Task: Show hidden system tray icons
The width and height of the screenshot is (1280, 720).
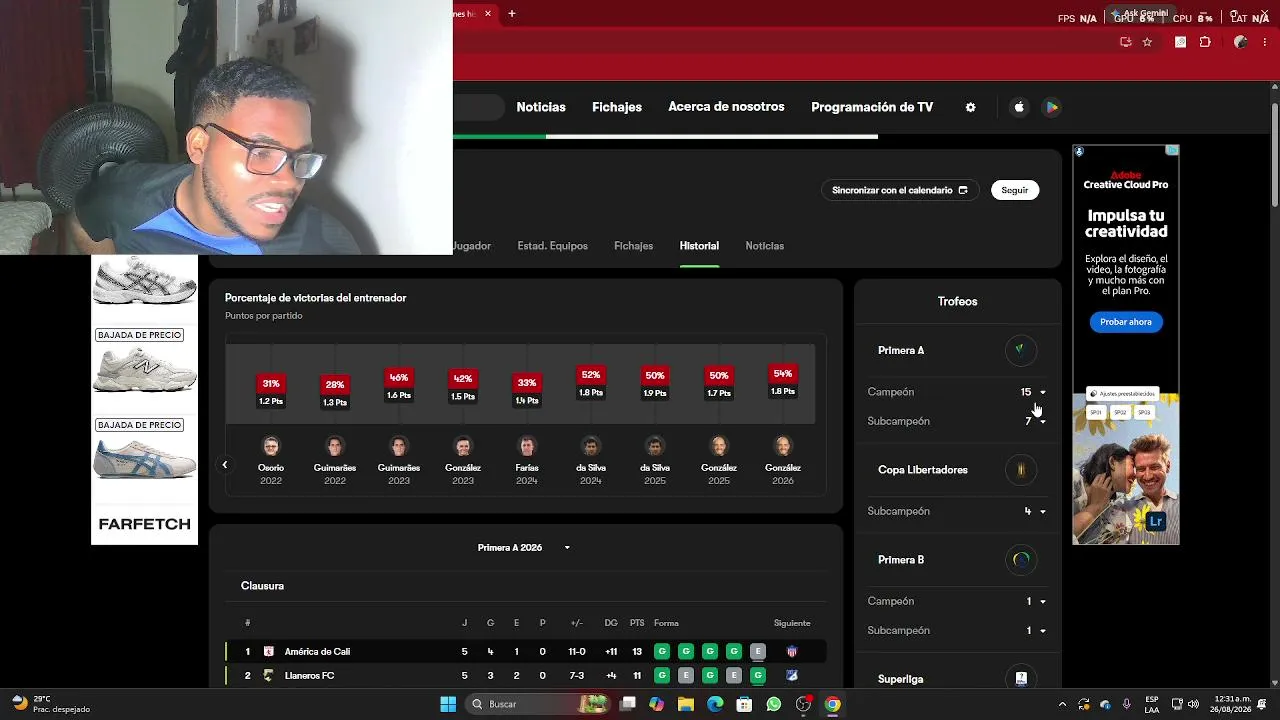Action: 1062,704
